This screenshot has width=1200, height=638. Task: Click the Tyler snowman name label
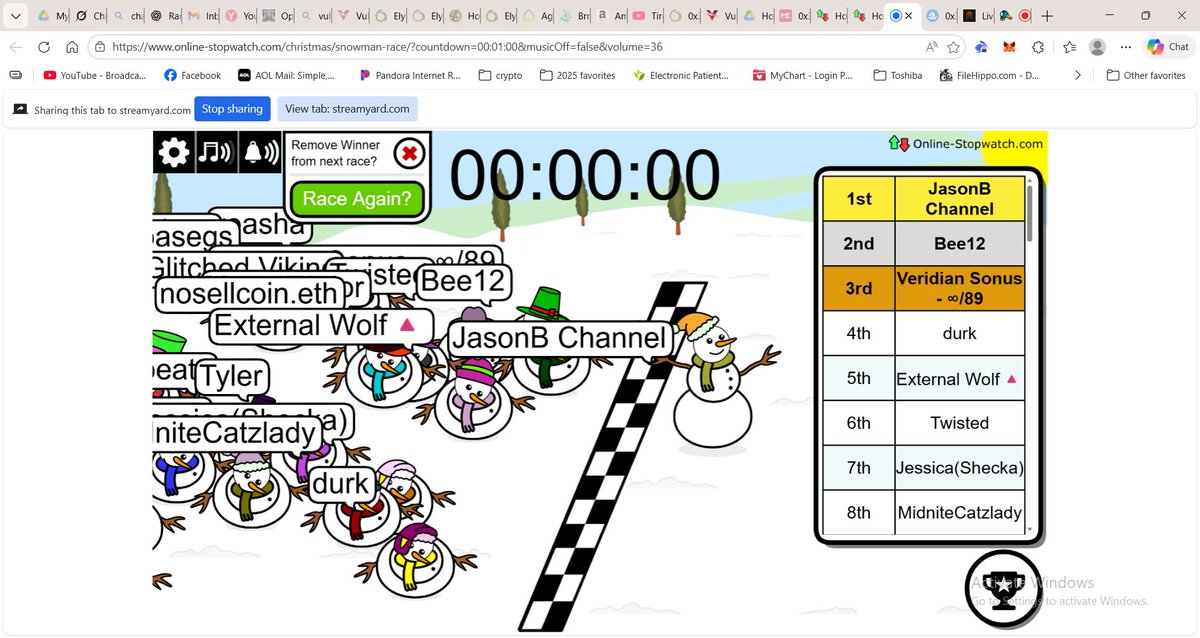click(232, 378)
